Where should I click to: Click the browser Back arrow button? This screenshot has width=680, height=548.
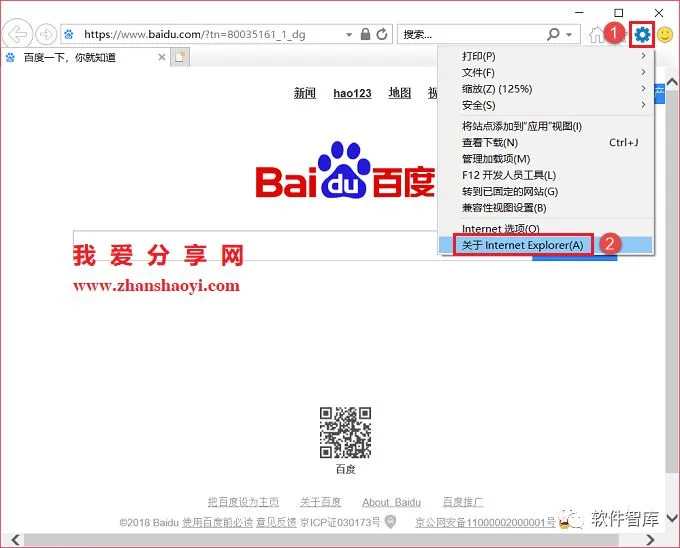(x=17, y=34)
